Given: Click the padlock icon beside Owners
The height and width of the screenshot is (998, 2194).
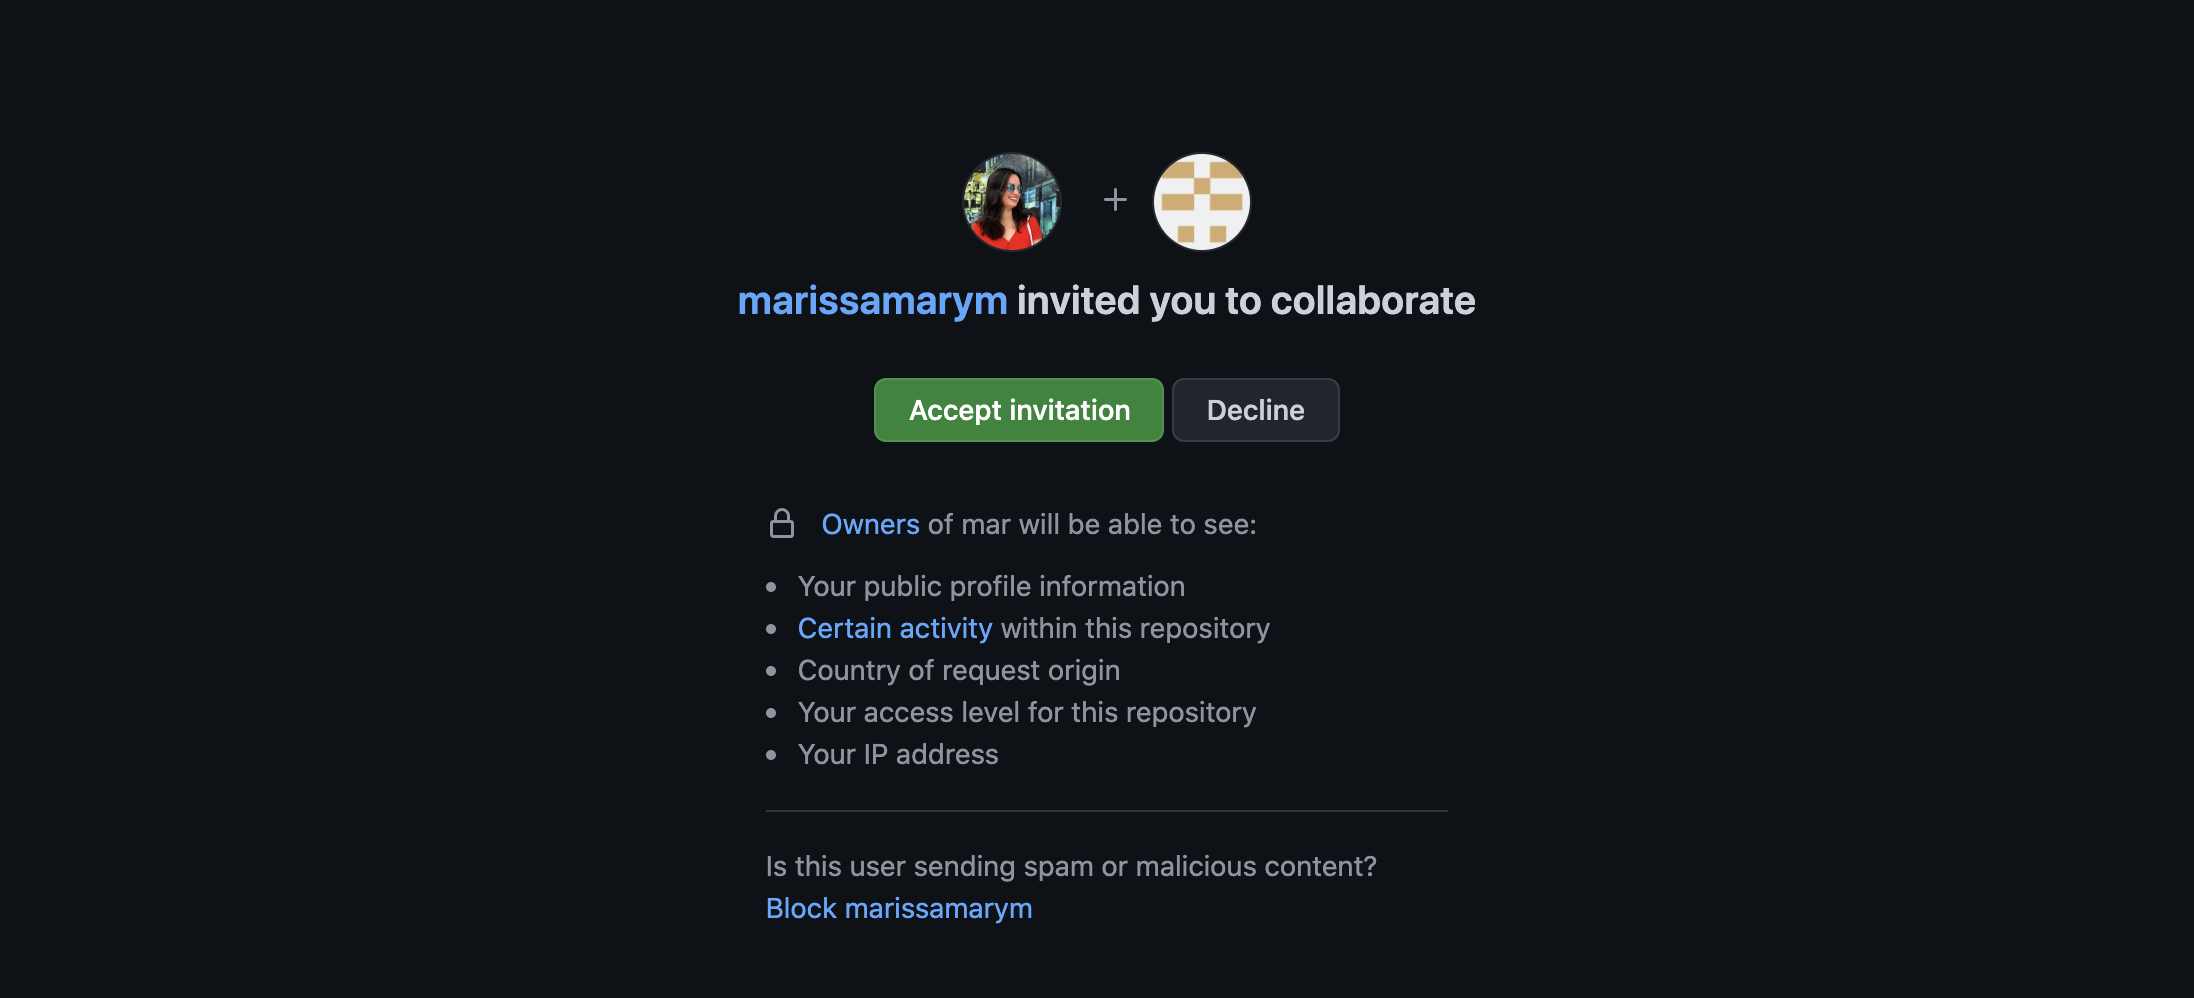Looking at the screenshot, I should coord(782,523).
